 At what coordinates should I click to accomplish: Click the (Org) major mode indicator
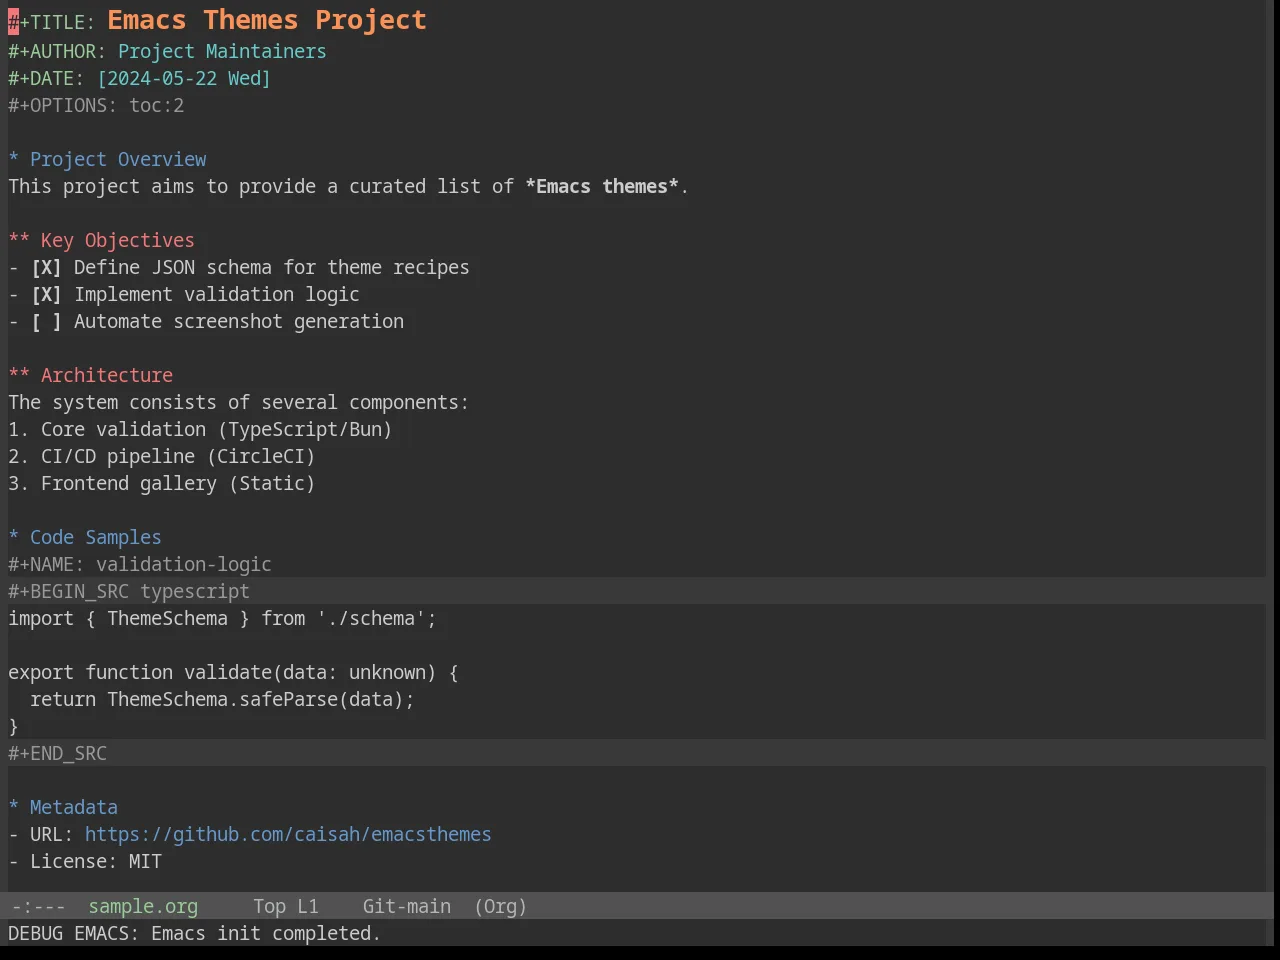pyautogui.click(x=501, y=907)
